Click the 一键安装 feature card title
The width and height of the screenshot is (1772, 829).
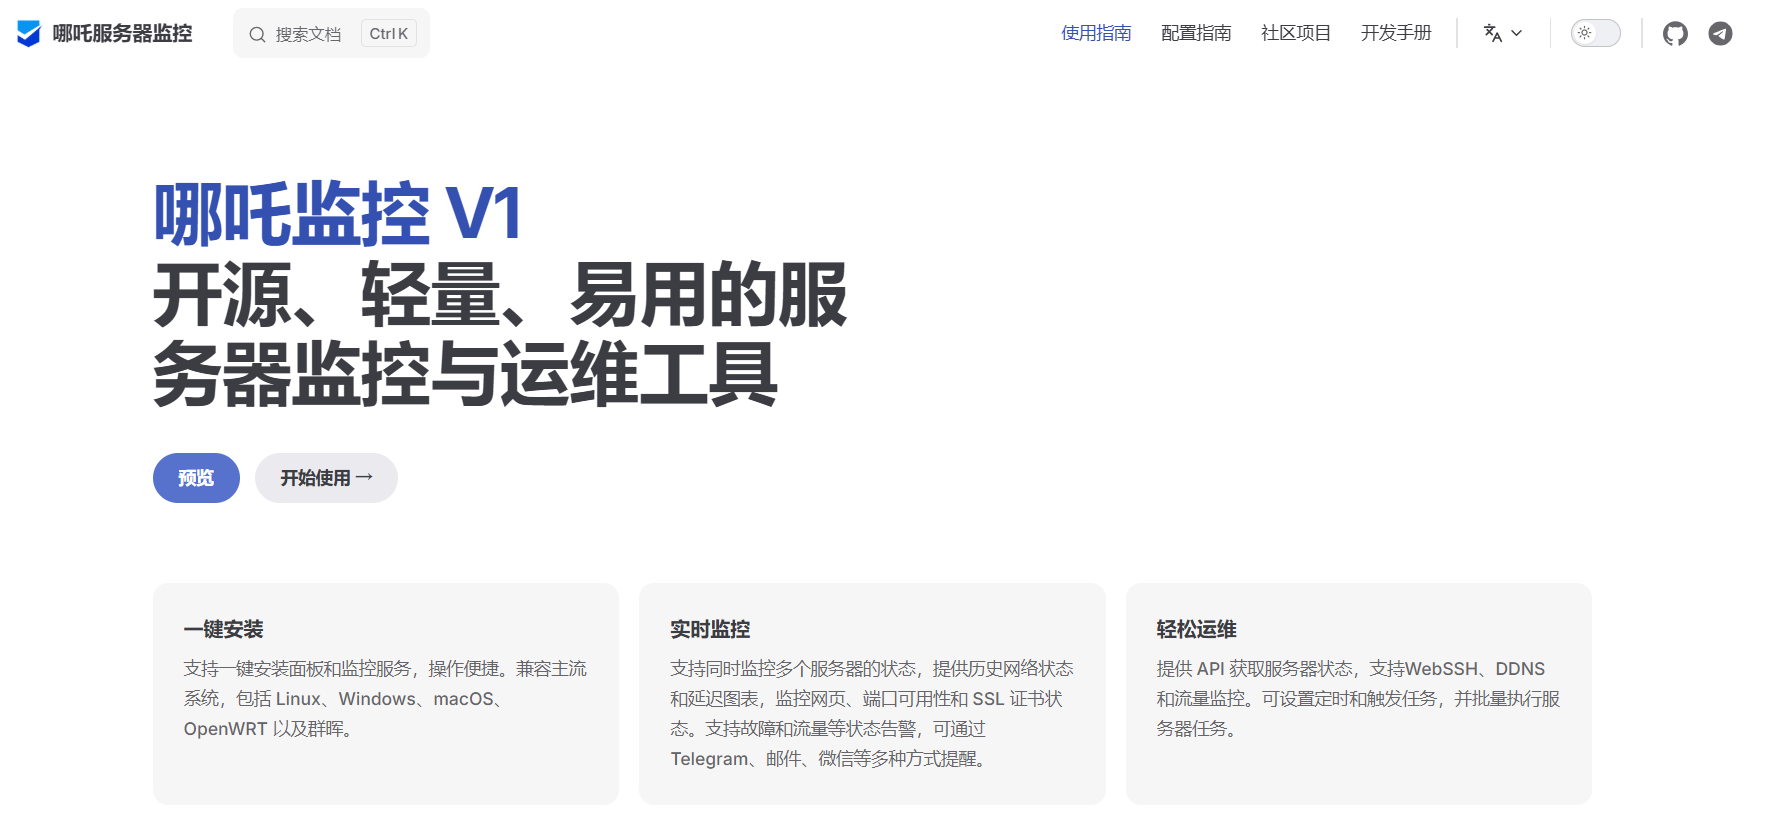[x=223, y=629]
